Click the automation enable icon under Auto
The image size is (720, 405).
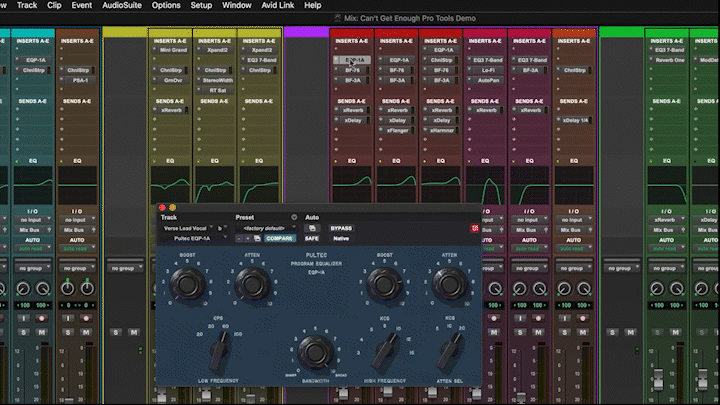coord(311,228)
